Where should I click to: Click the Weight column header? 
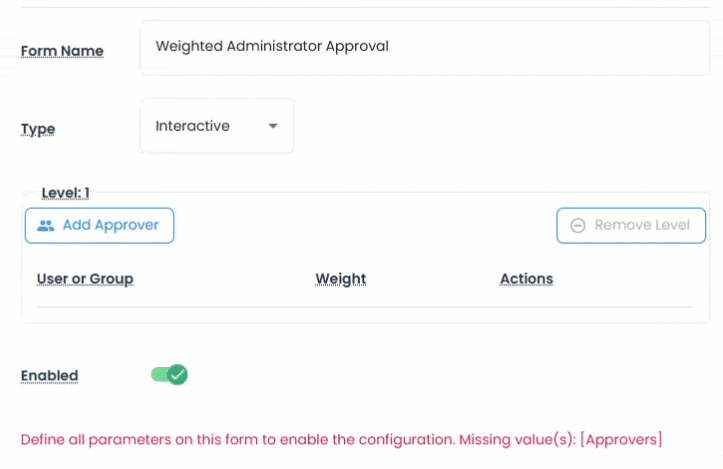pos(341,279)
